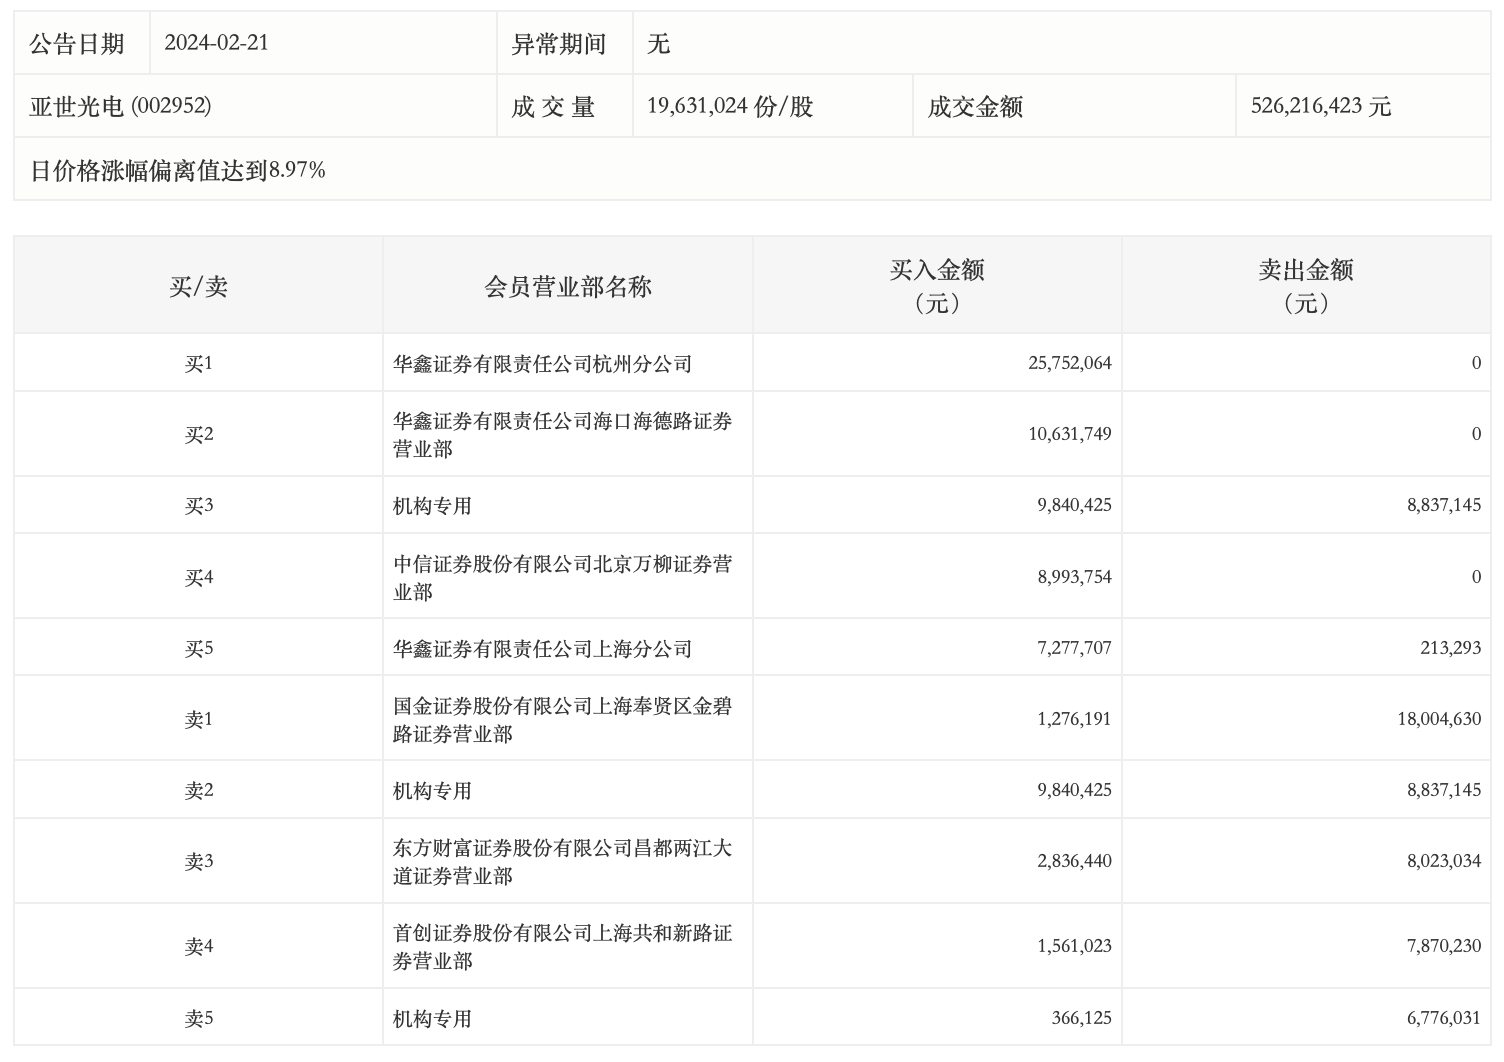The image size is (1504, 1062).
Task: Open 华鑫证券 海口海德路证券营业部 entry
Action: click(x=562, y=434)
